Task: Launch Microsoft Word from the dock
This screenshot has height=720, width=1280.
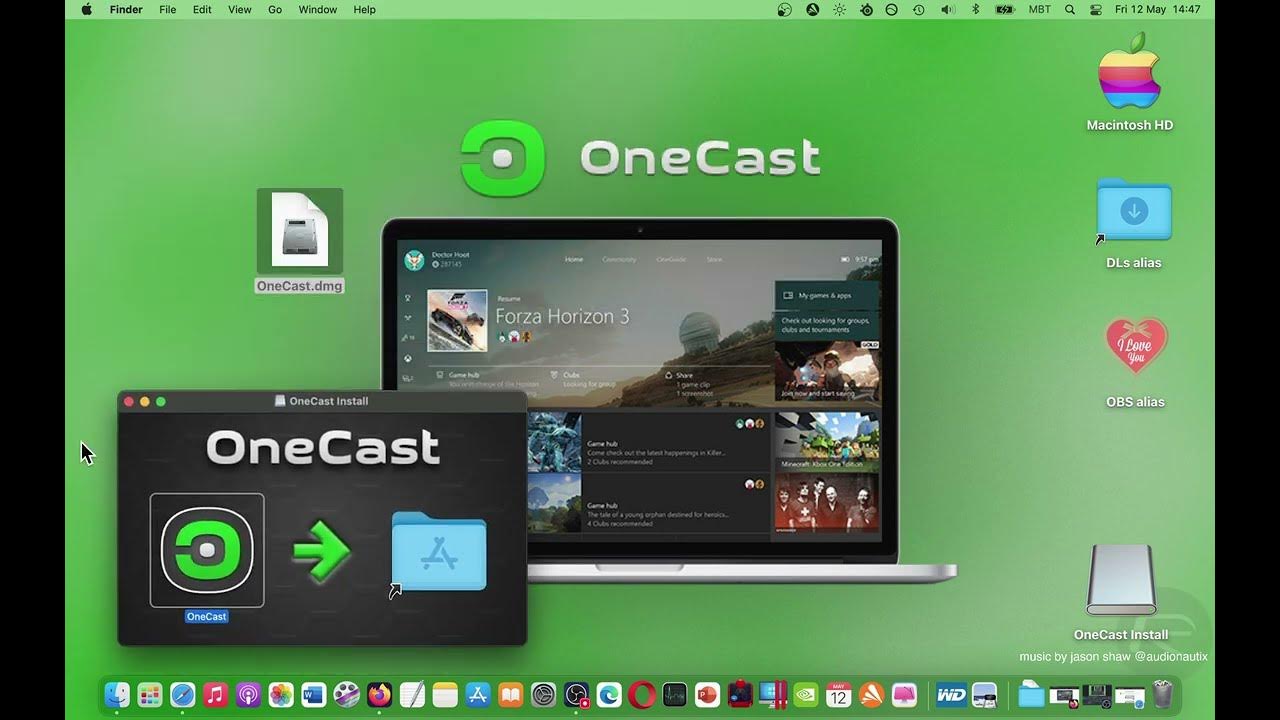Action: point(314,694)
